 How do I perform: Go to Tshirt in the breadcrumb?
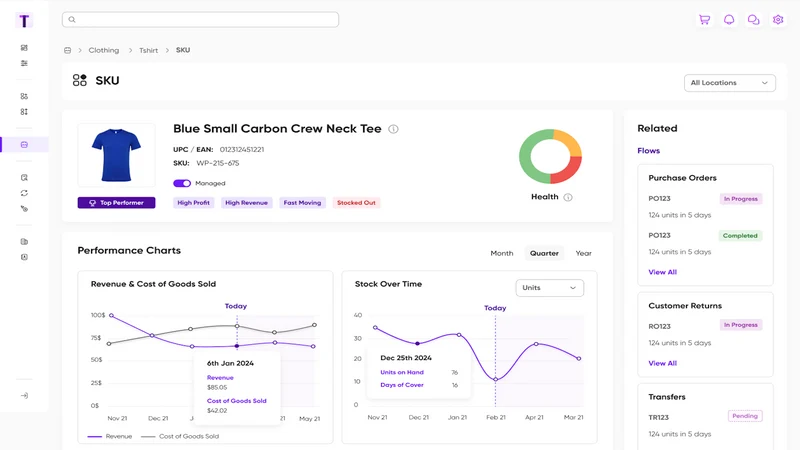point(148,51)
